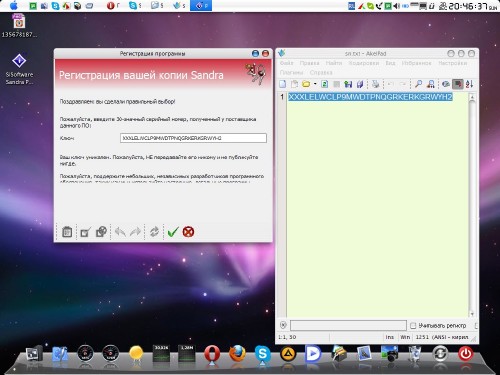Viewport: 500px width, 375px height.
Task: Toggle the highlighted dark toolbar button in AkelPad
Action: pos(458,84)
